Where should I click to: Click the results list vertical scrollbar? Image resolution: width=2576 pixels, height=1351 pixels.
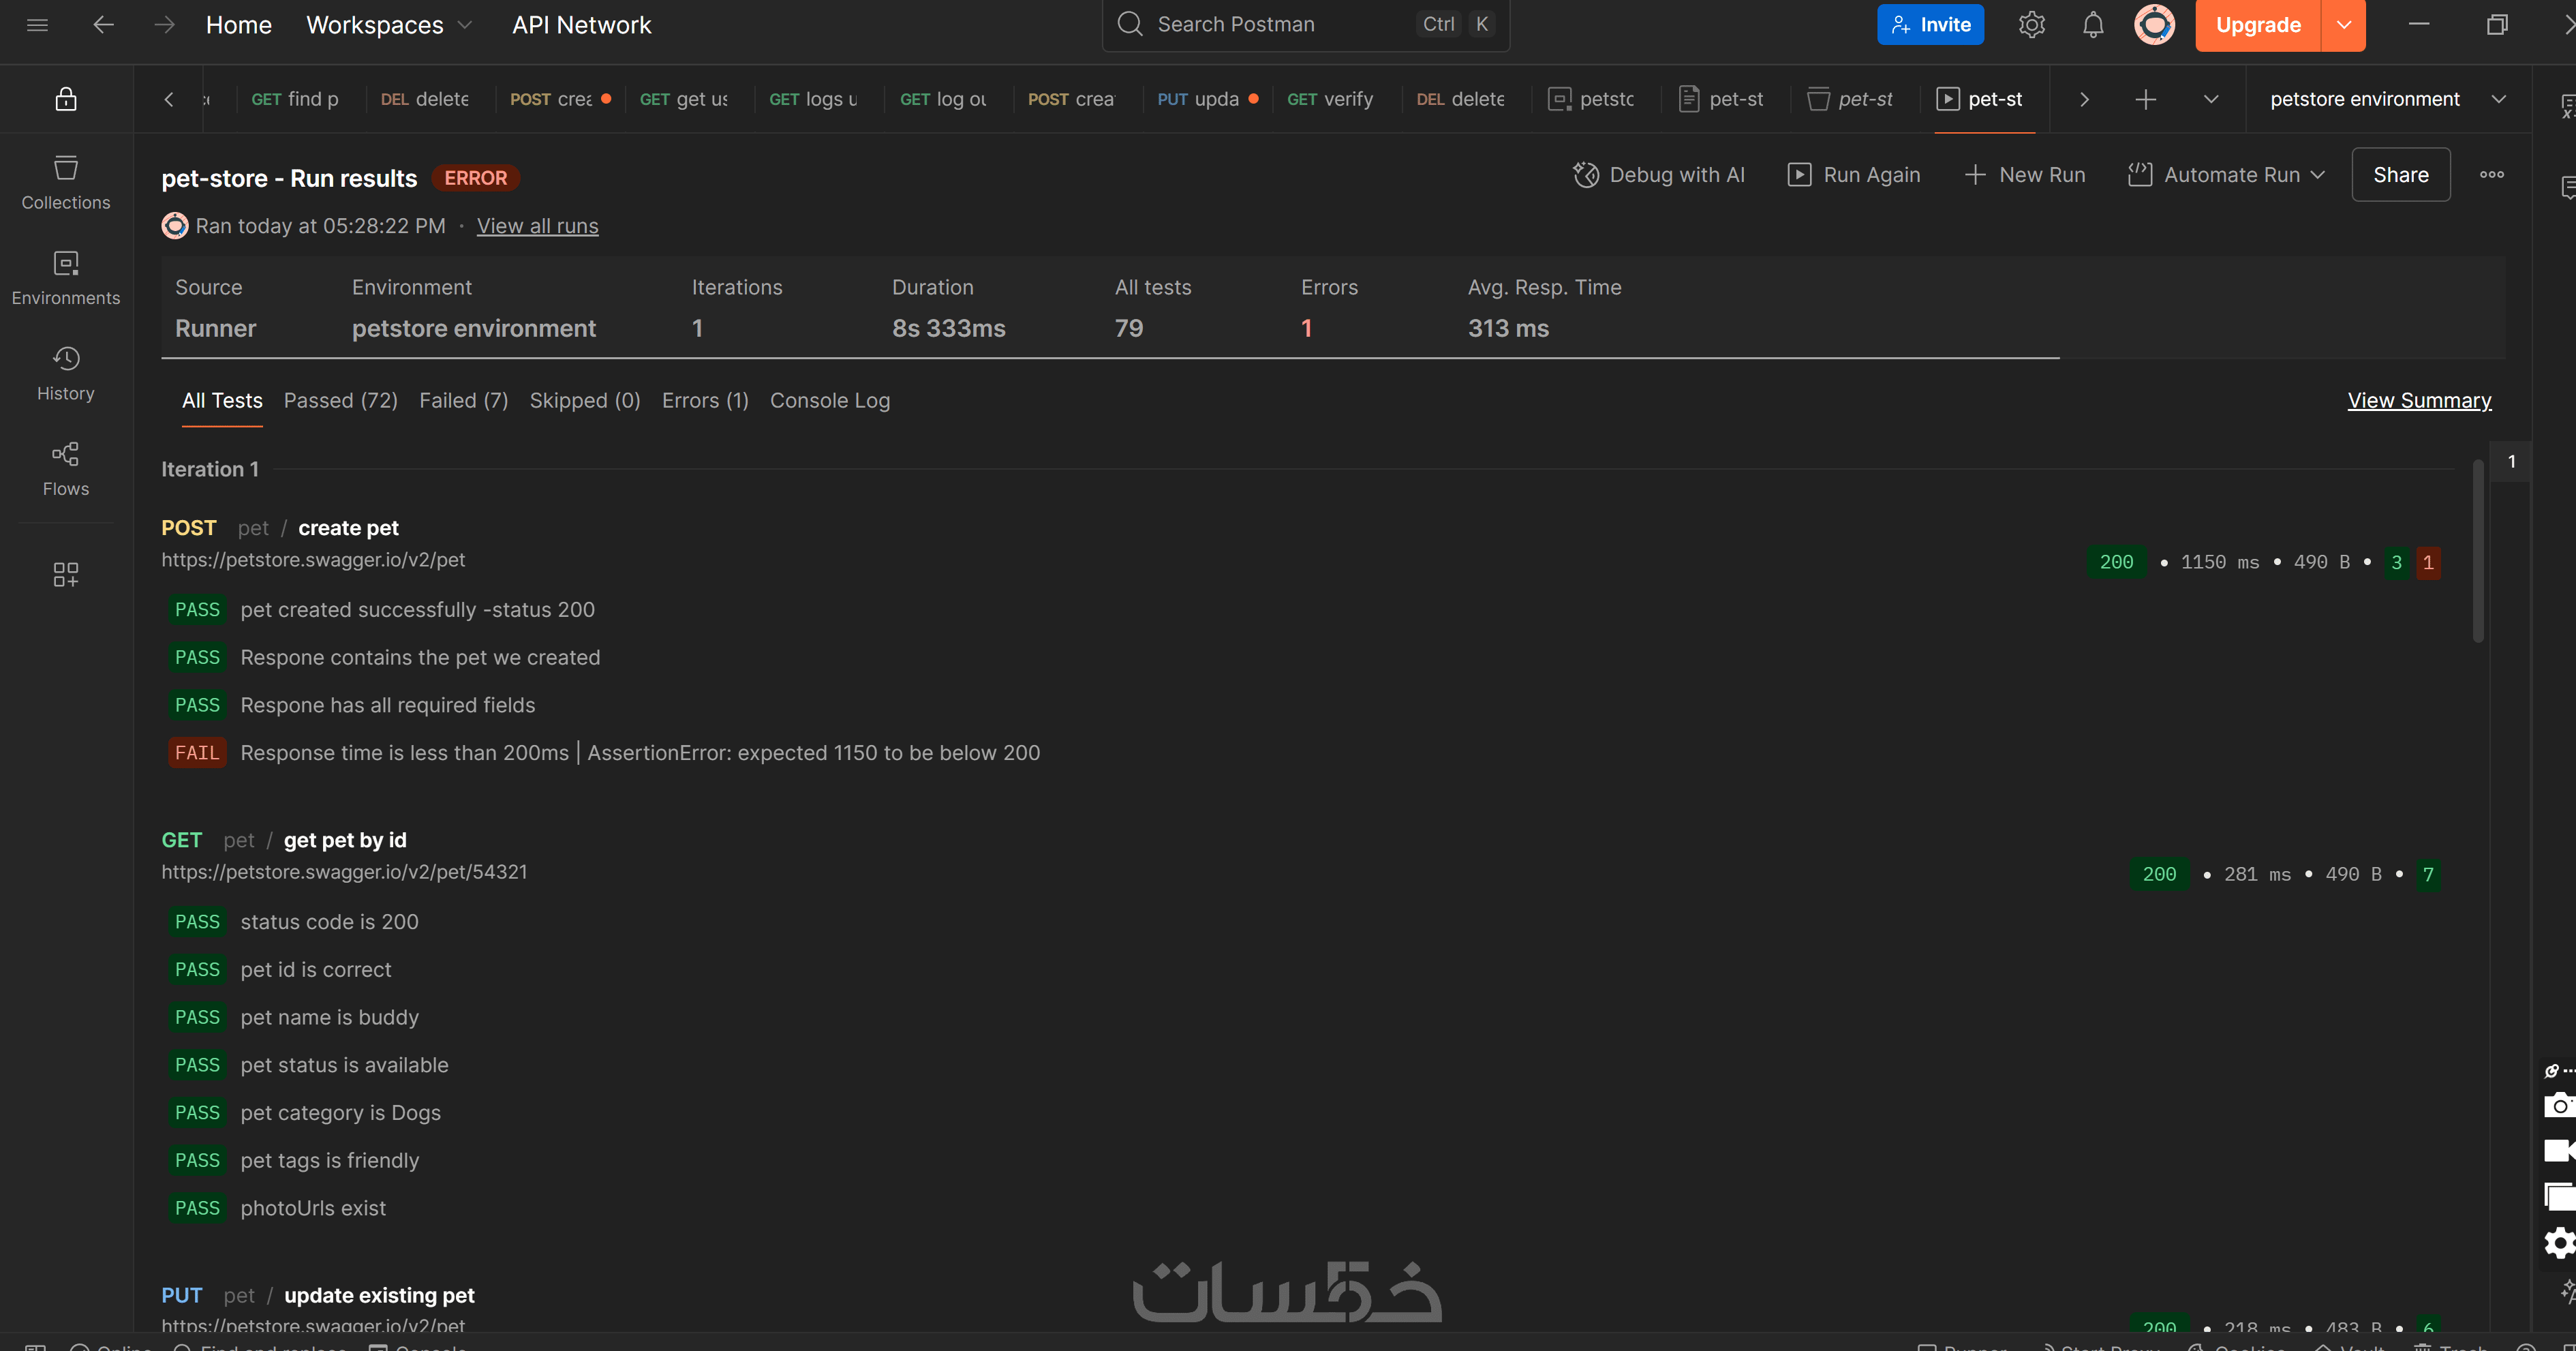coord(2478,551)
